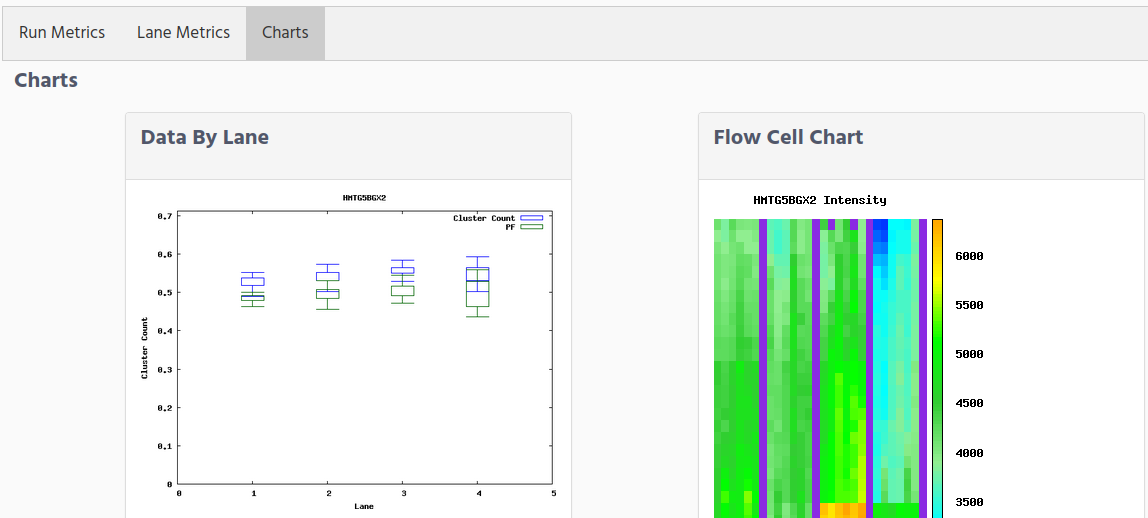Screen dimensions: 1148x518
Task: Click the lane 4 box plot
Action: [477, 287]
